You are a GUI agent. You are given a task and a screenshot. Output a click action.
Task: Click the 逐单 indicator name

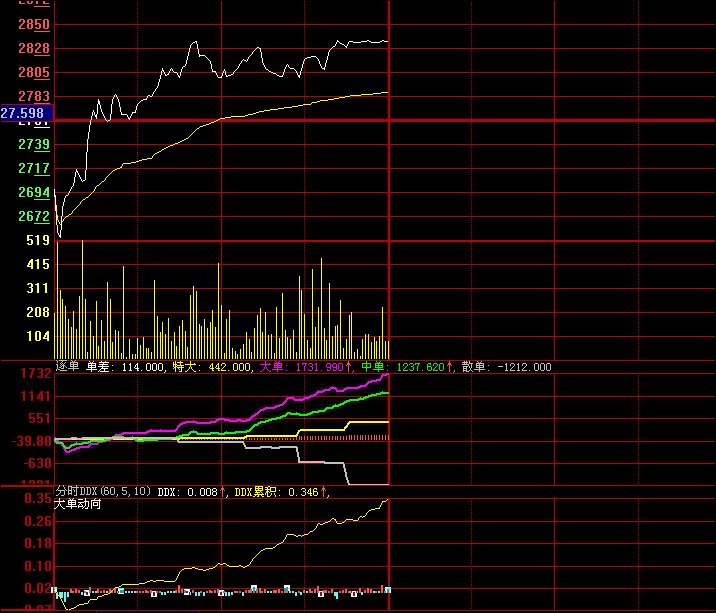(67, 367)
